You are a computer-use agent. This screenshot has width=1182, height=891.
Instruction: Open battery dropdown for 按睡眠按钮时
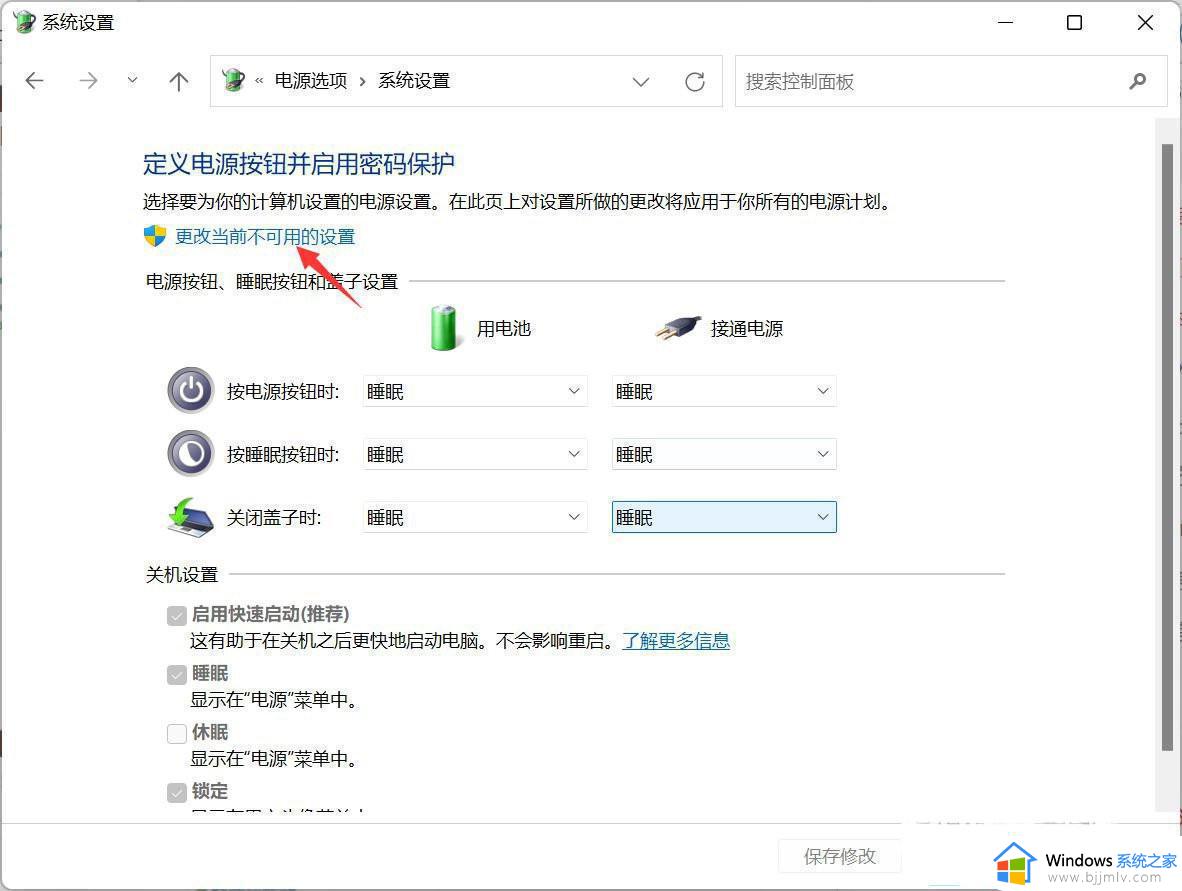(x=475, y=454)
